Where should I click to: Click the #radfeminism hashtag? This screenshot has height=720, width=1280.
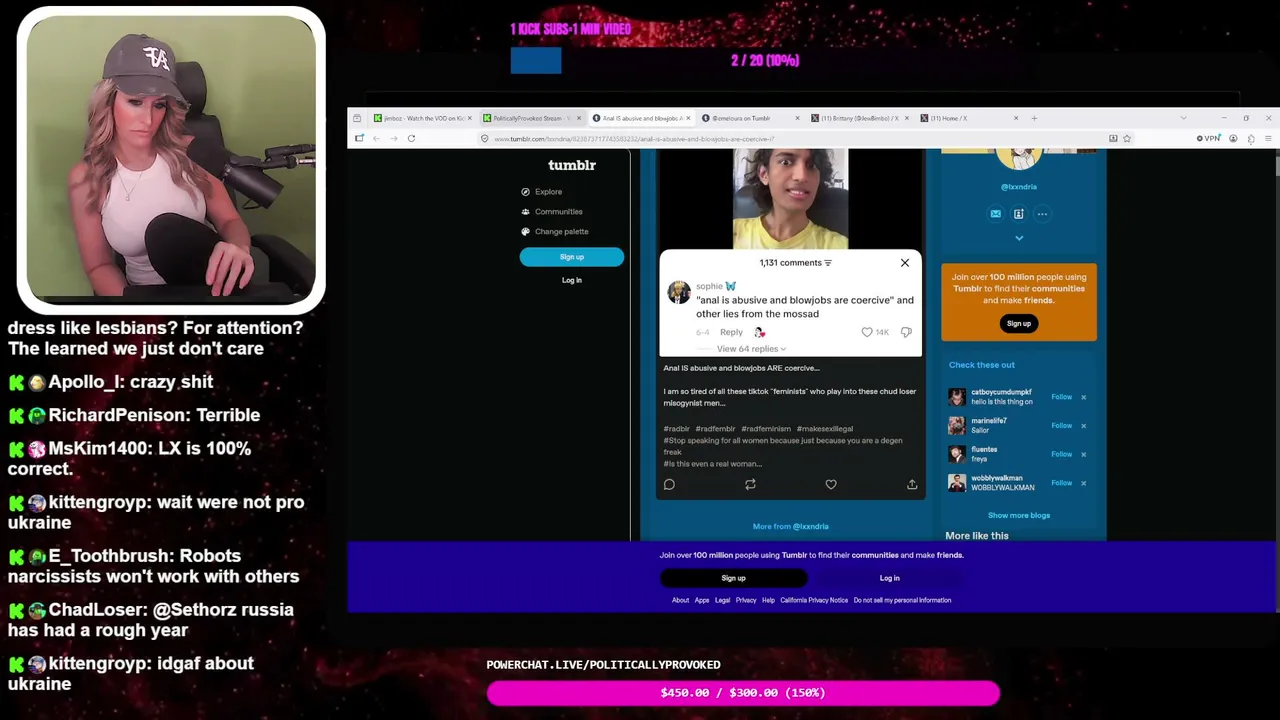pos(766,429)
